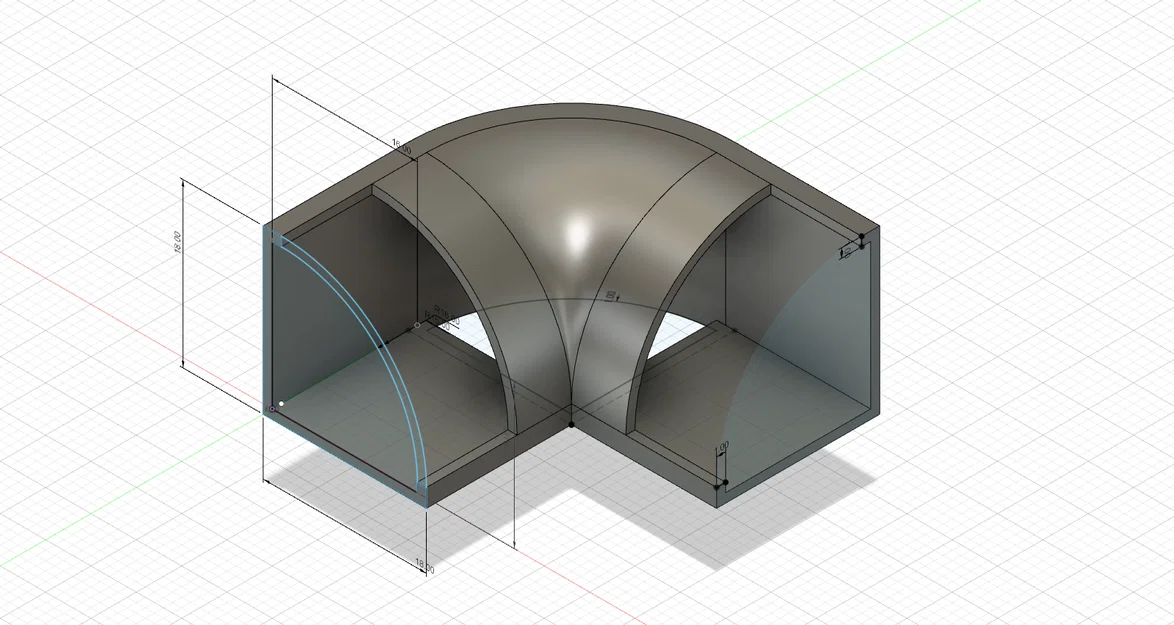Select the vertical 18.00 dimension on the left
Viewport: 1174px width, 625px height.
tap(177, 243)
